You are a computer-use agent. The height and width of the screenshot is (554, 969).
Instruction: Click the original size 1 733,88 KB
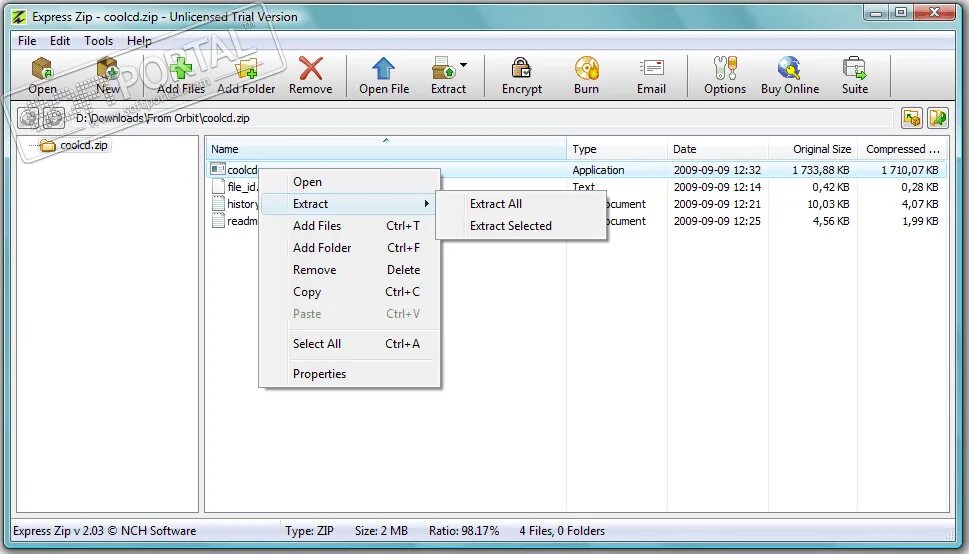coord(821,169)
